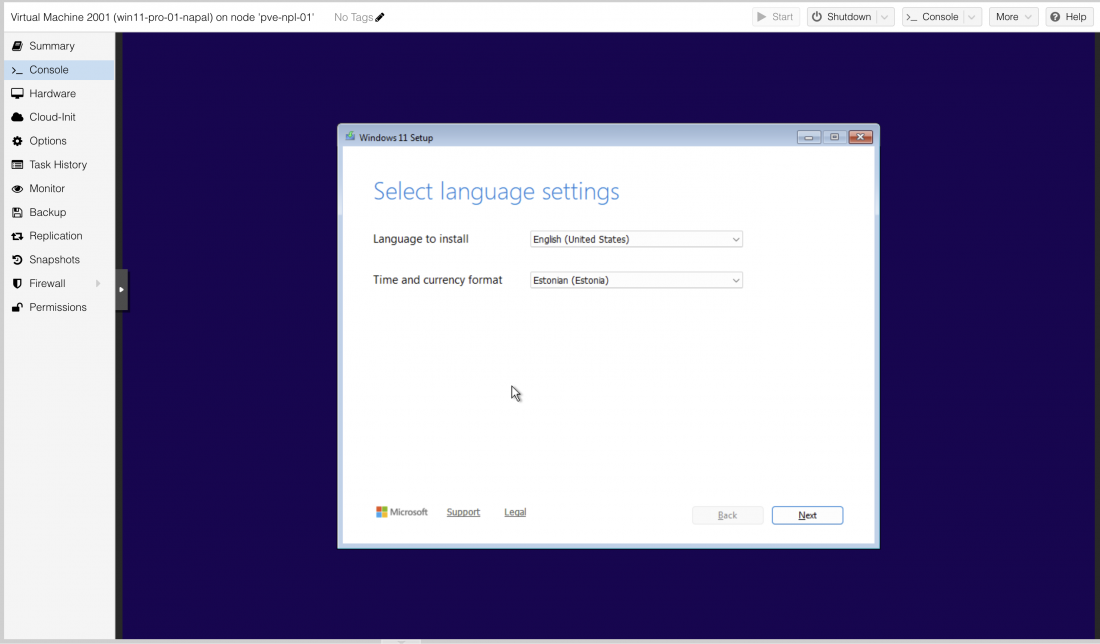Expand the Firewall submenu arrow
The height and width of the screenshot is (644, 1100).
pos(98,283)
